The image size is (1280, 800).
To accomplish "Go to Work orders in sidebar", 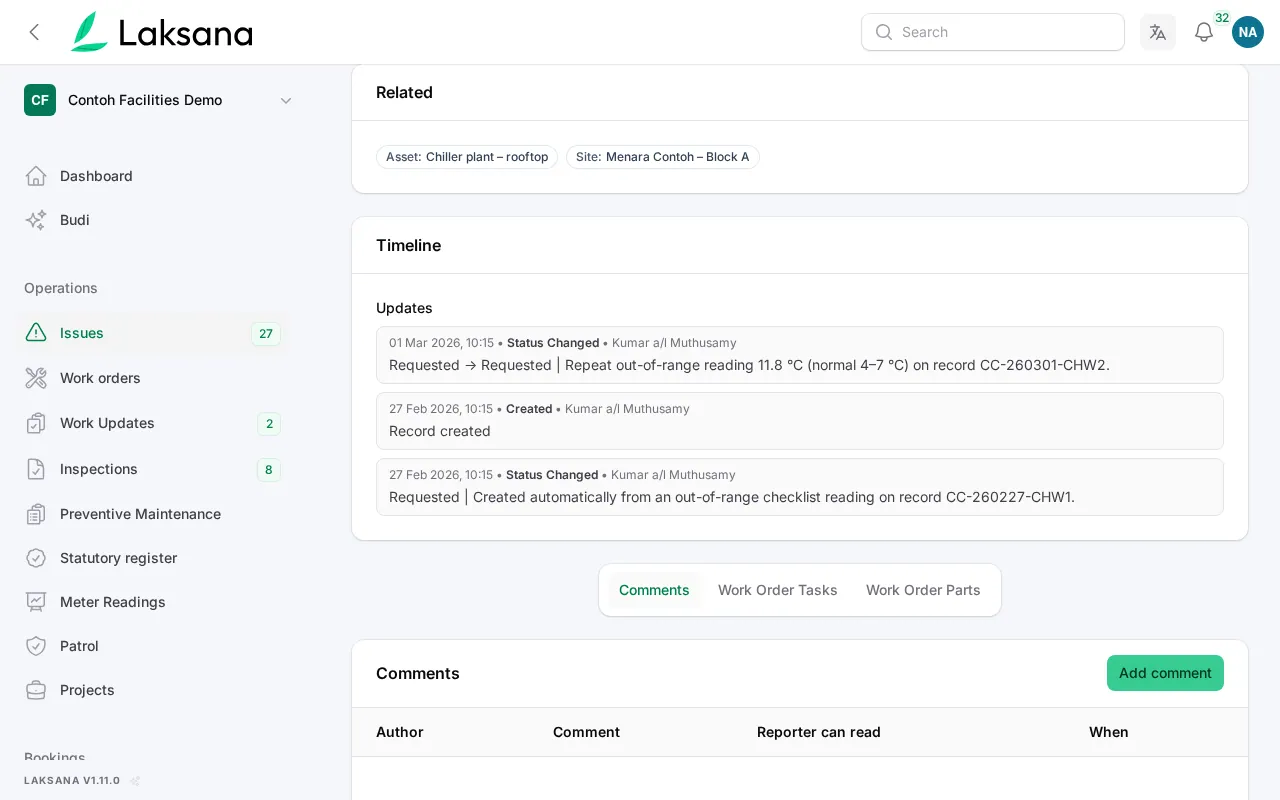I will pyautogui.click(x=152, y=378).
